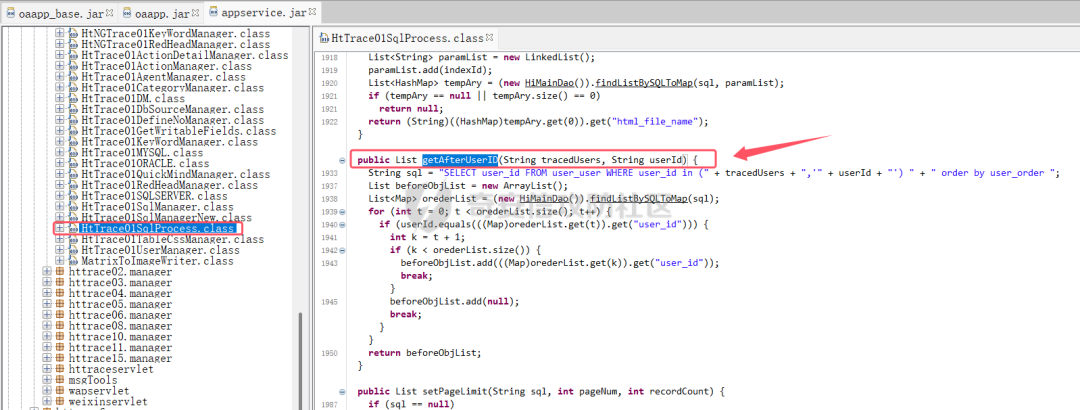
Task: Select the HtTrace01SqlProcess.class editor tab
Action: pyautogui.click(x=406, y=38)
